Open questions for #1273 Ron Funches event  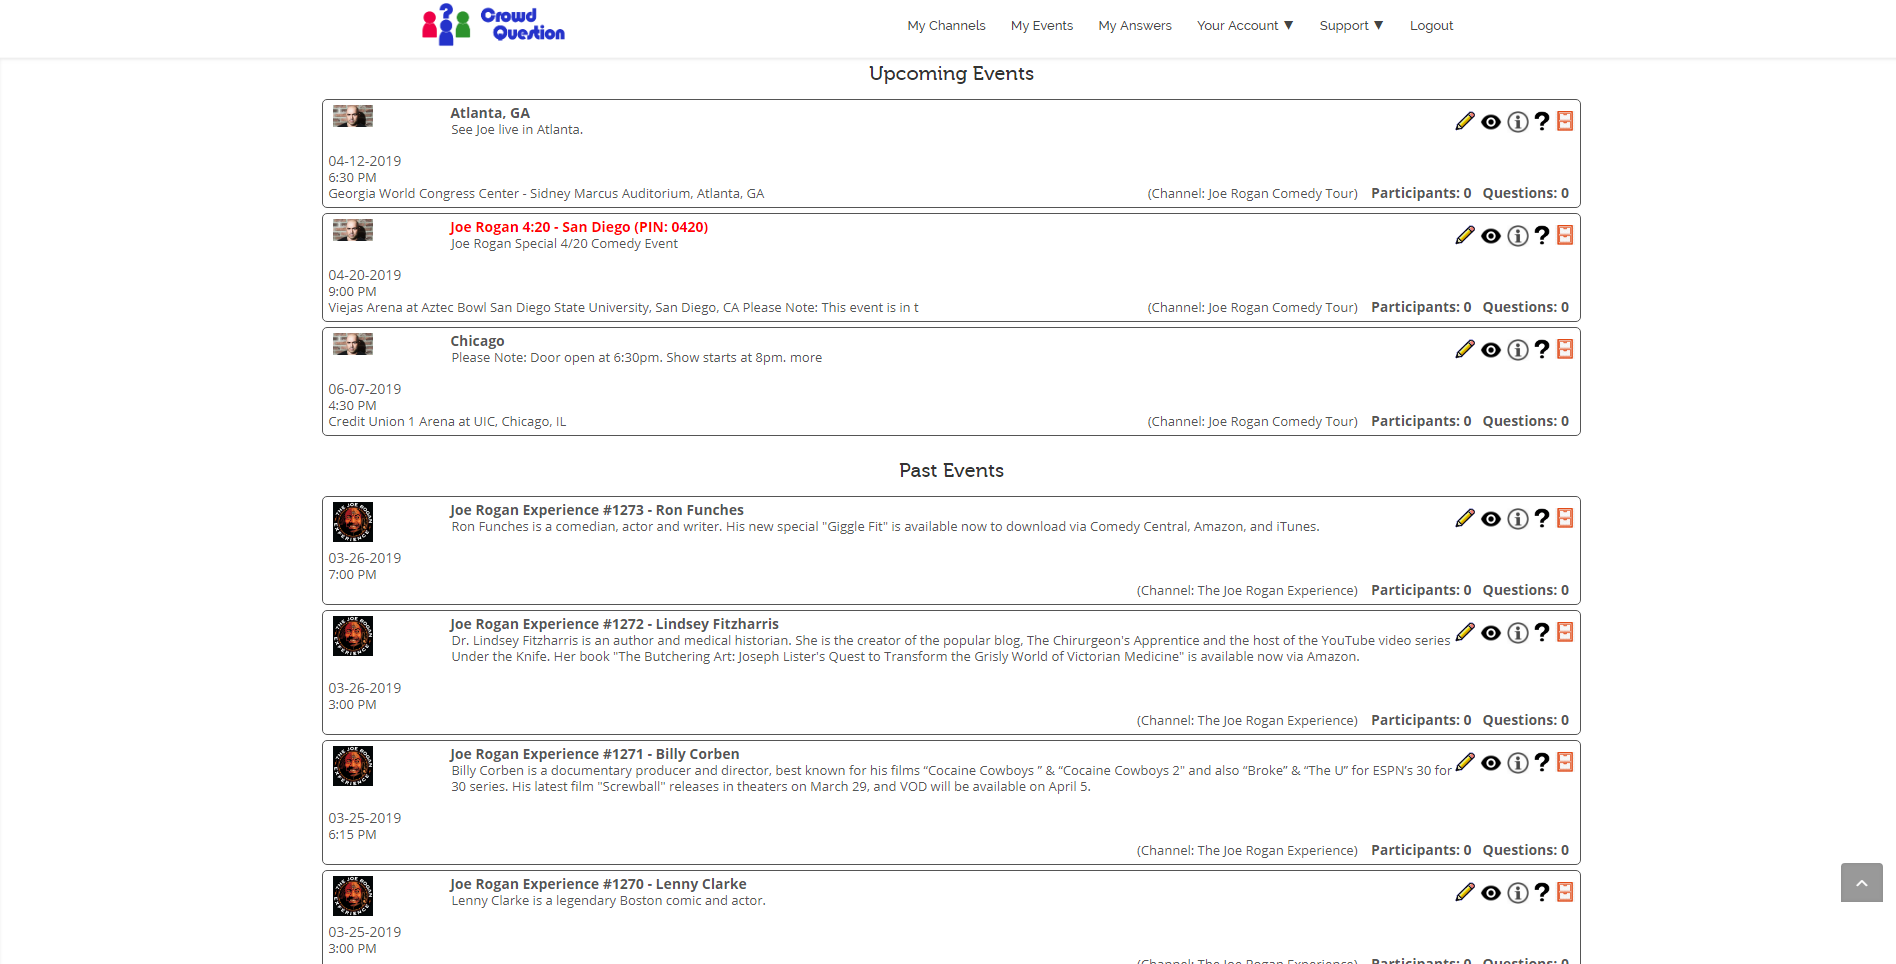pos(1542,518)
